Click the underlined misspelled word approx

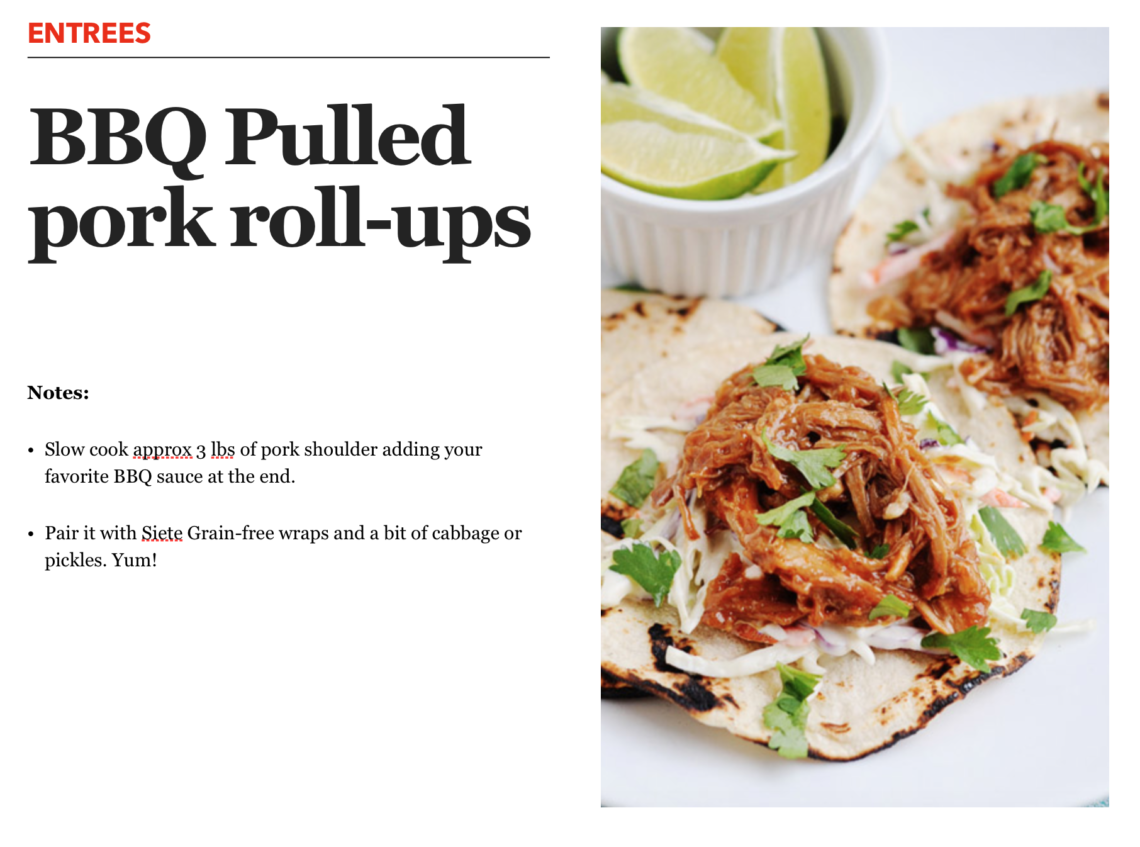(x=162, y=450)
